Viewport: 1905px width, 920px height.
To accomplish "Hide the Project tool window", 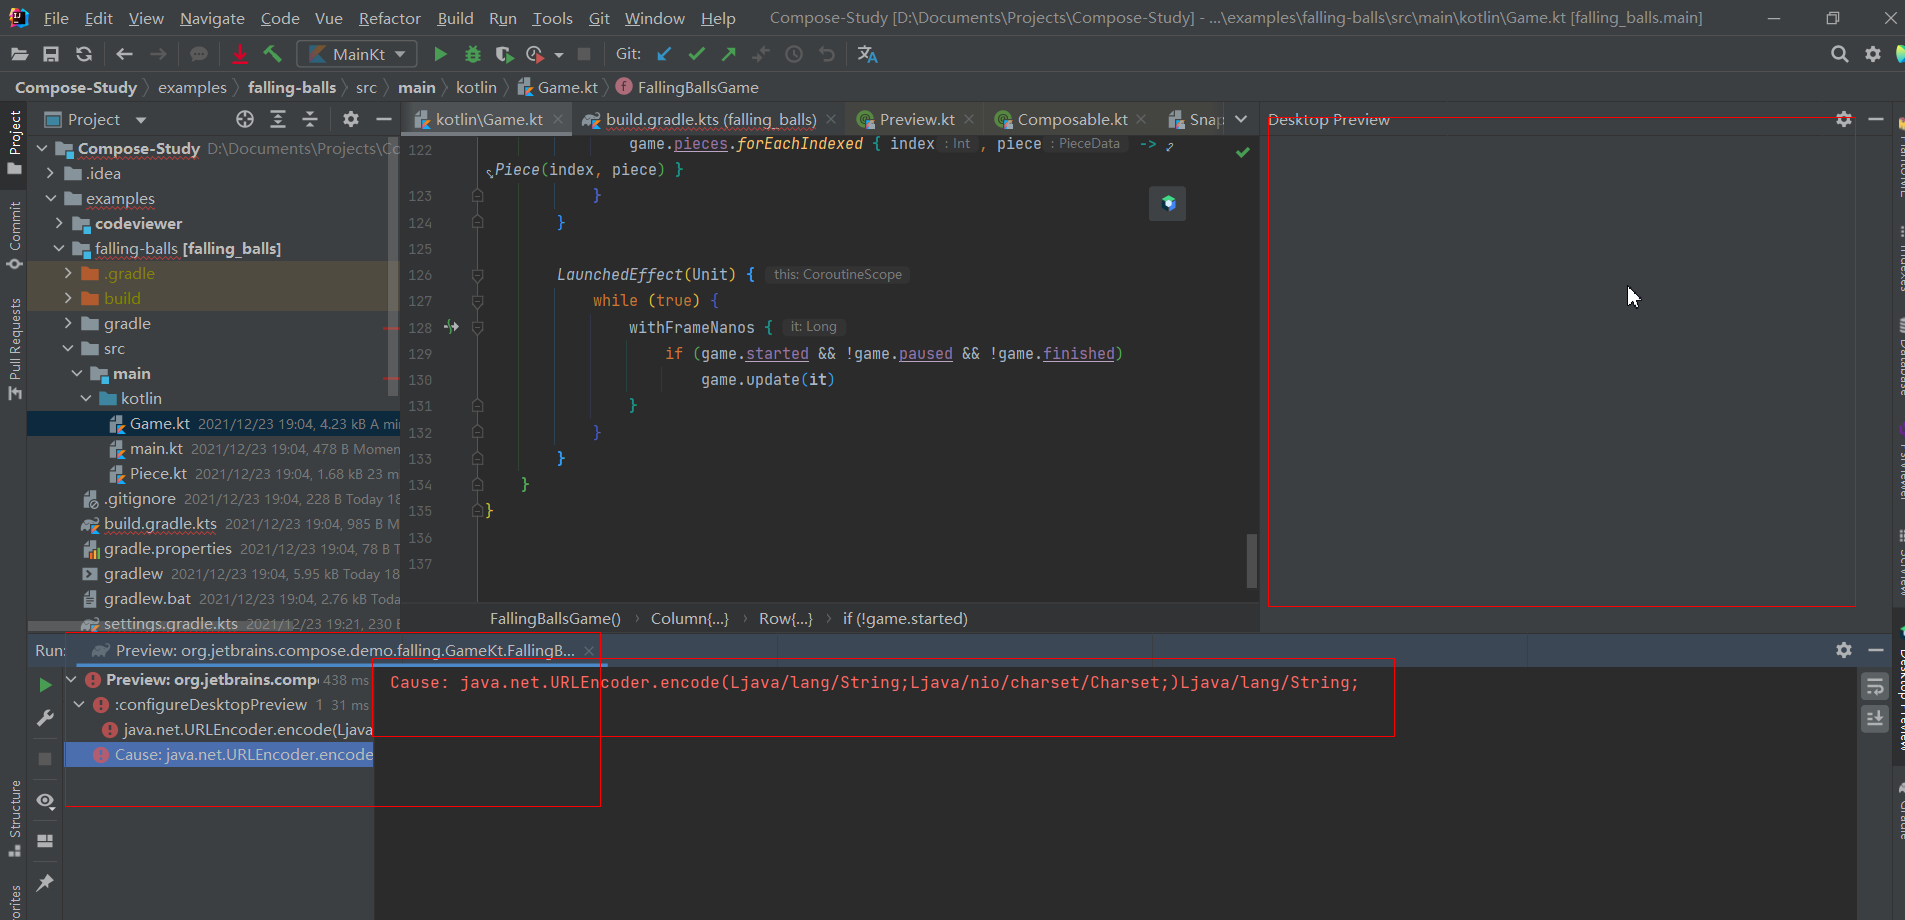I will [x=384, y=119].
